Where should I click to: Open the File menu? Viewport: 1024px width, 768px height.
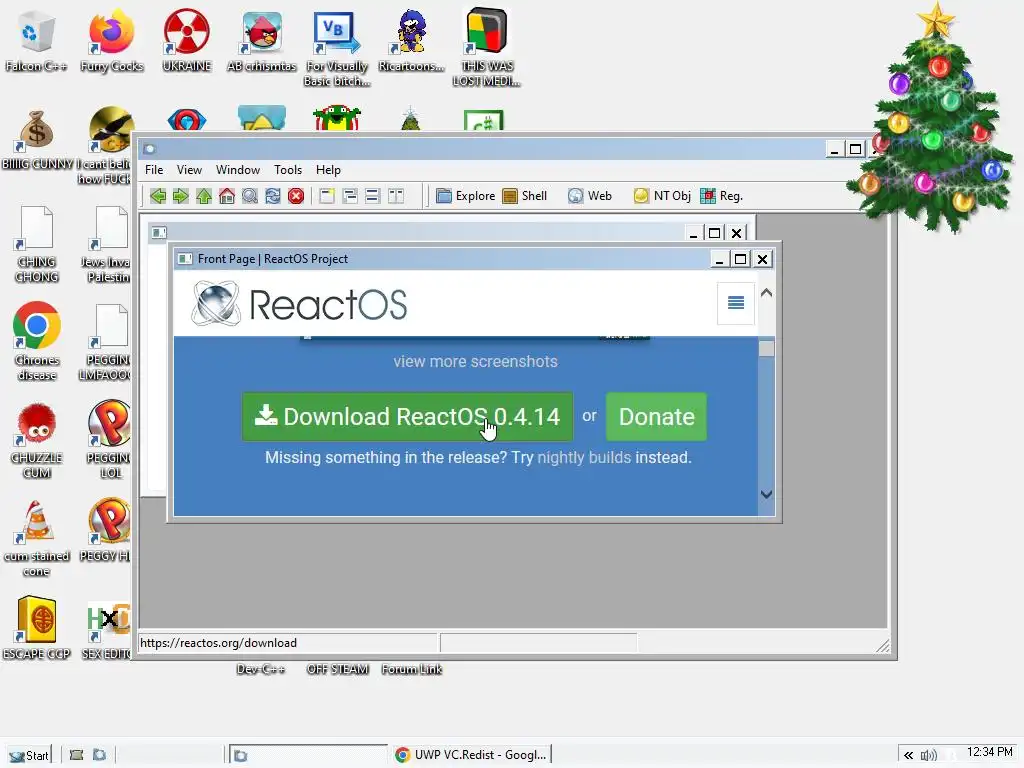[154, 170]
